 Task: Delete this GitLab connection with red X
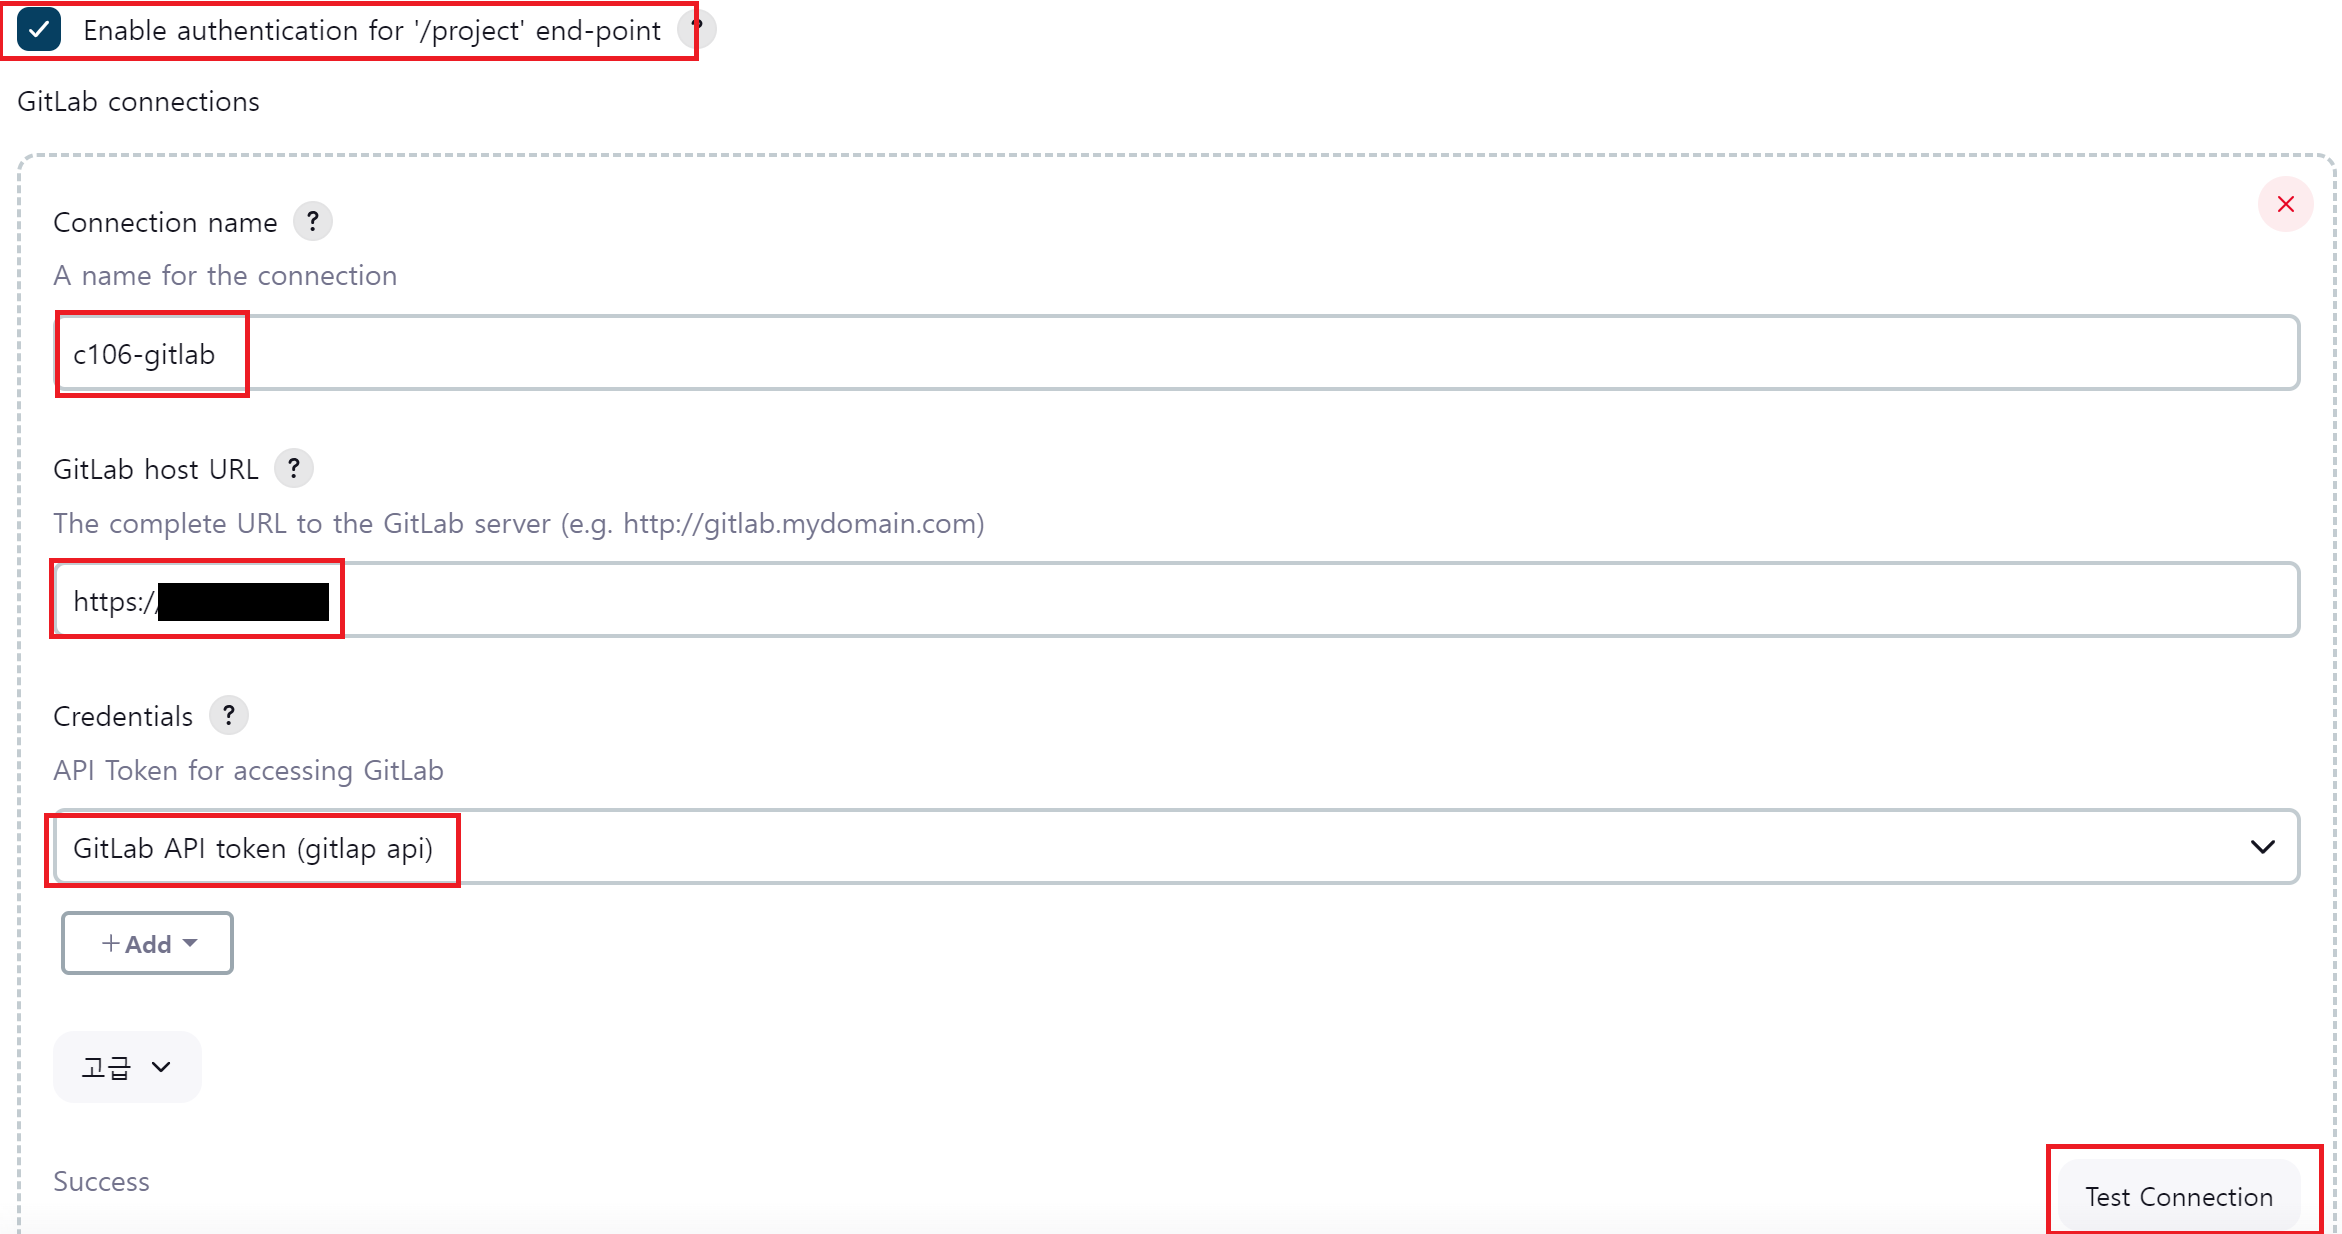(x=2285, y=204)
